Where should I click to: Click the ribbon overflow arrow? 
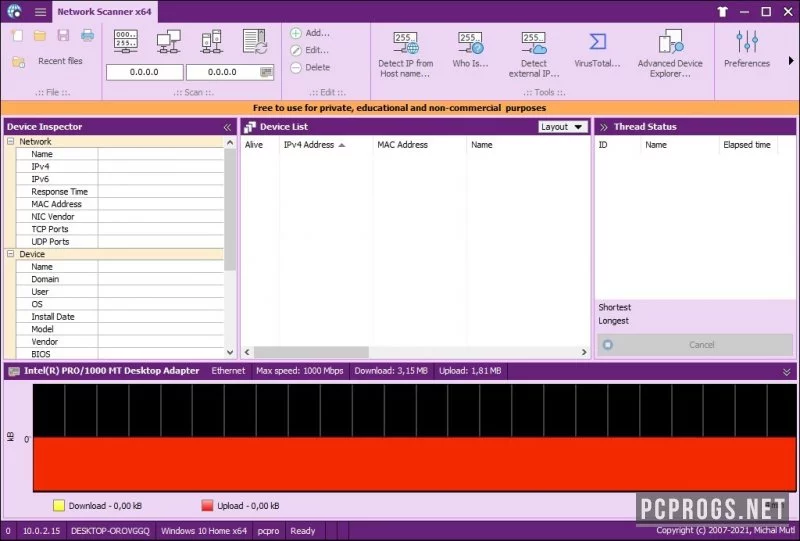coord(791,61)
